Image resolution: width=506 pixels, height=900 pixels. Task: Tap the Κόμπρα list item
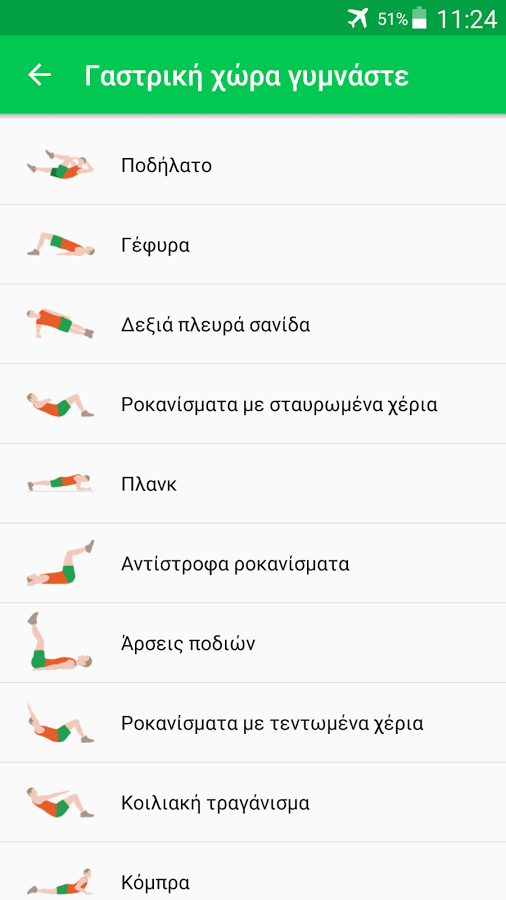pyautogui.click(x=253, y=872)
